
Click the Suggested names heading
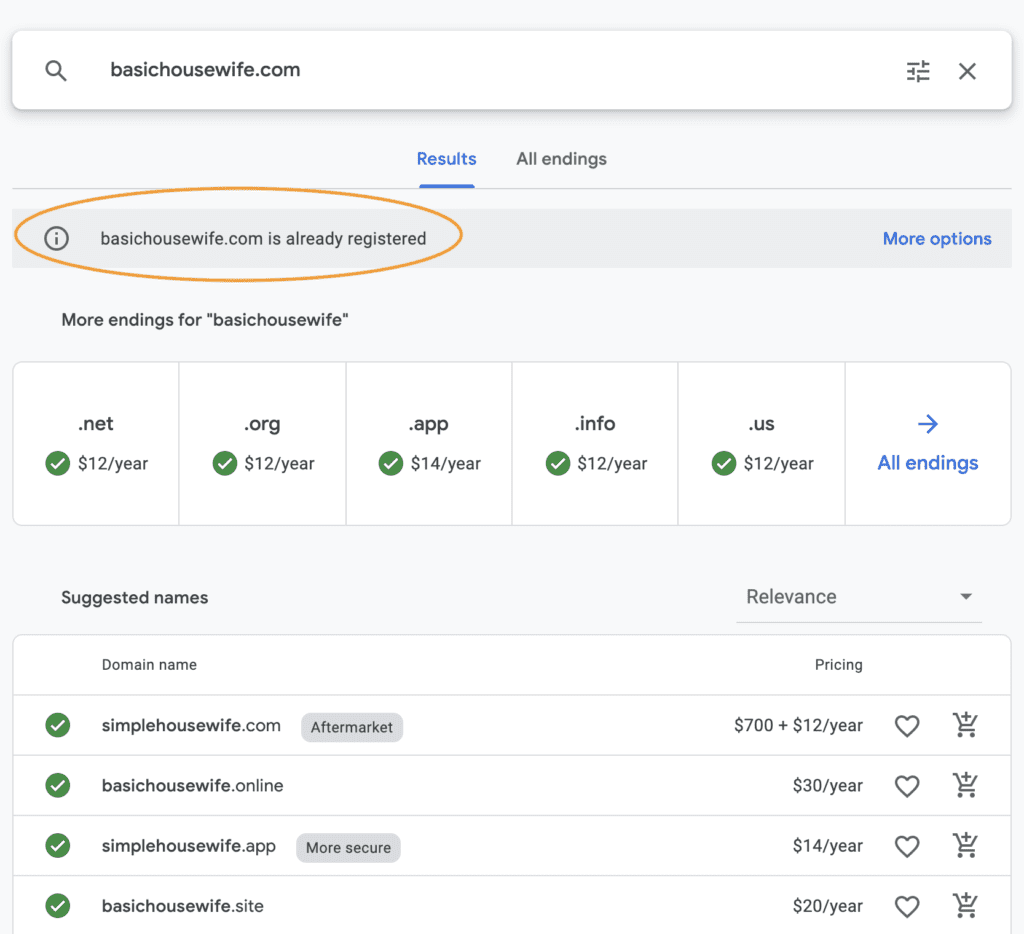click(135, 598)
